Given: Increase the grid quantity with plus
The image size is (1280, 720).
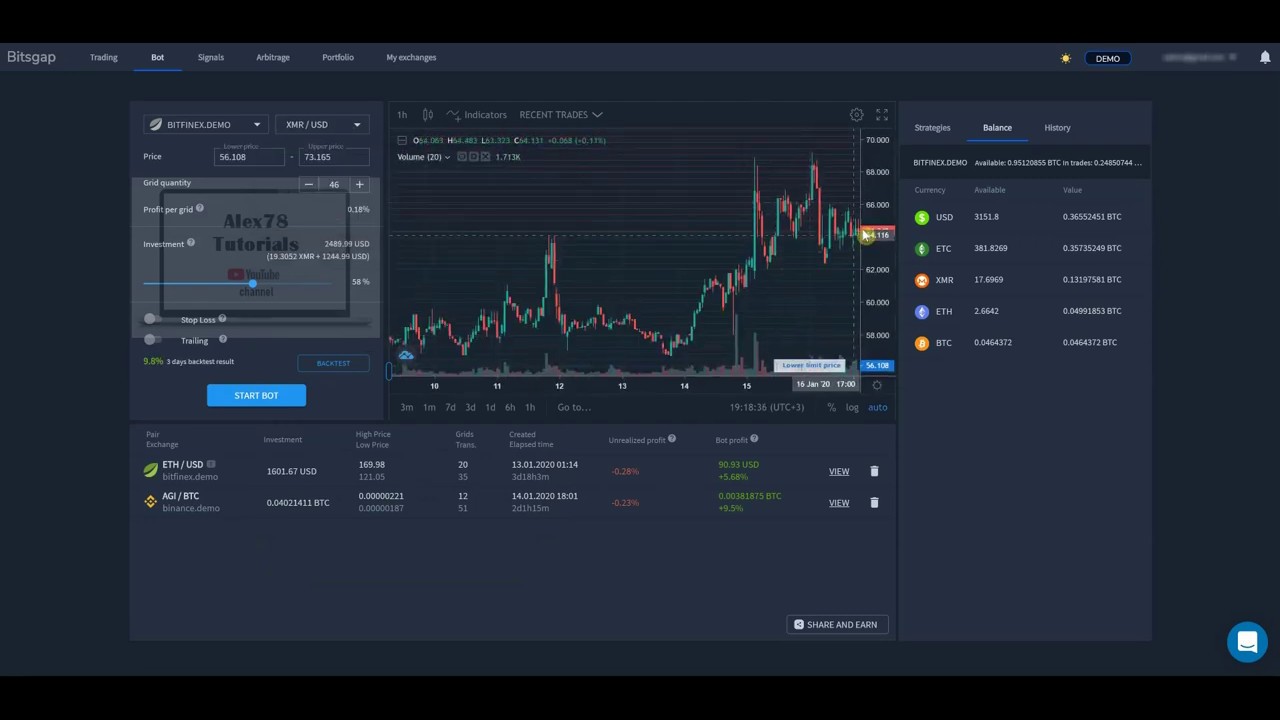Looking at the screenshot, I should point(359,184).
